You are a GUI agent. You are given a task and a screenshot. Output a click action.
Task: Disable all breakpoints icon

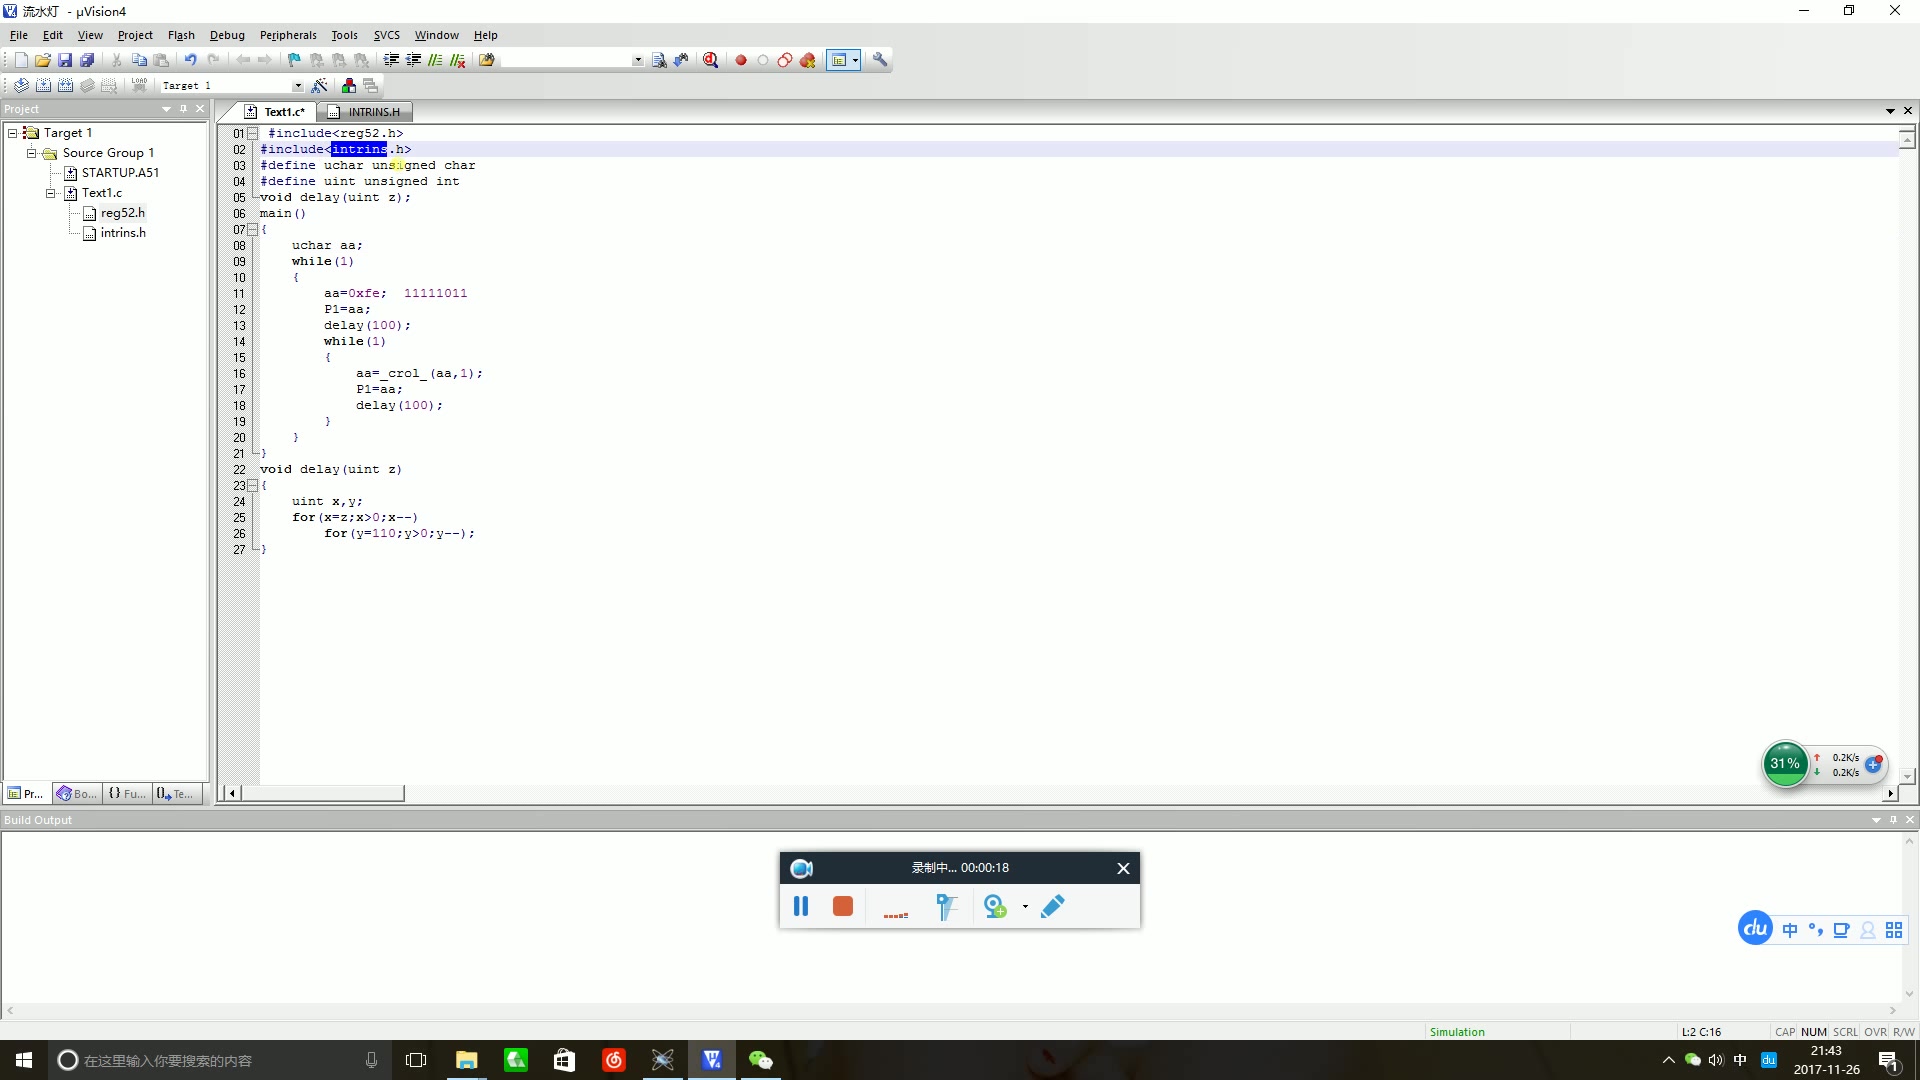(785, 60)
